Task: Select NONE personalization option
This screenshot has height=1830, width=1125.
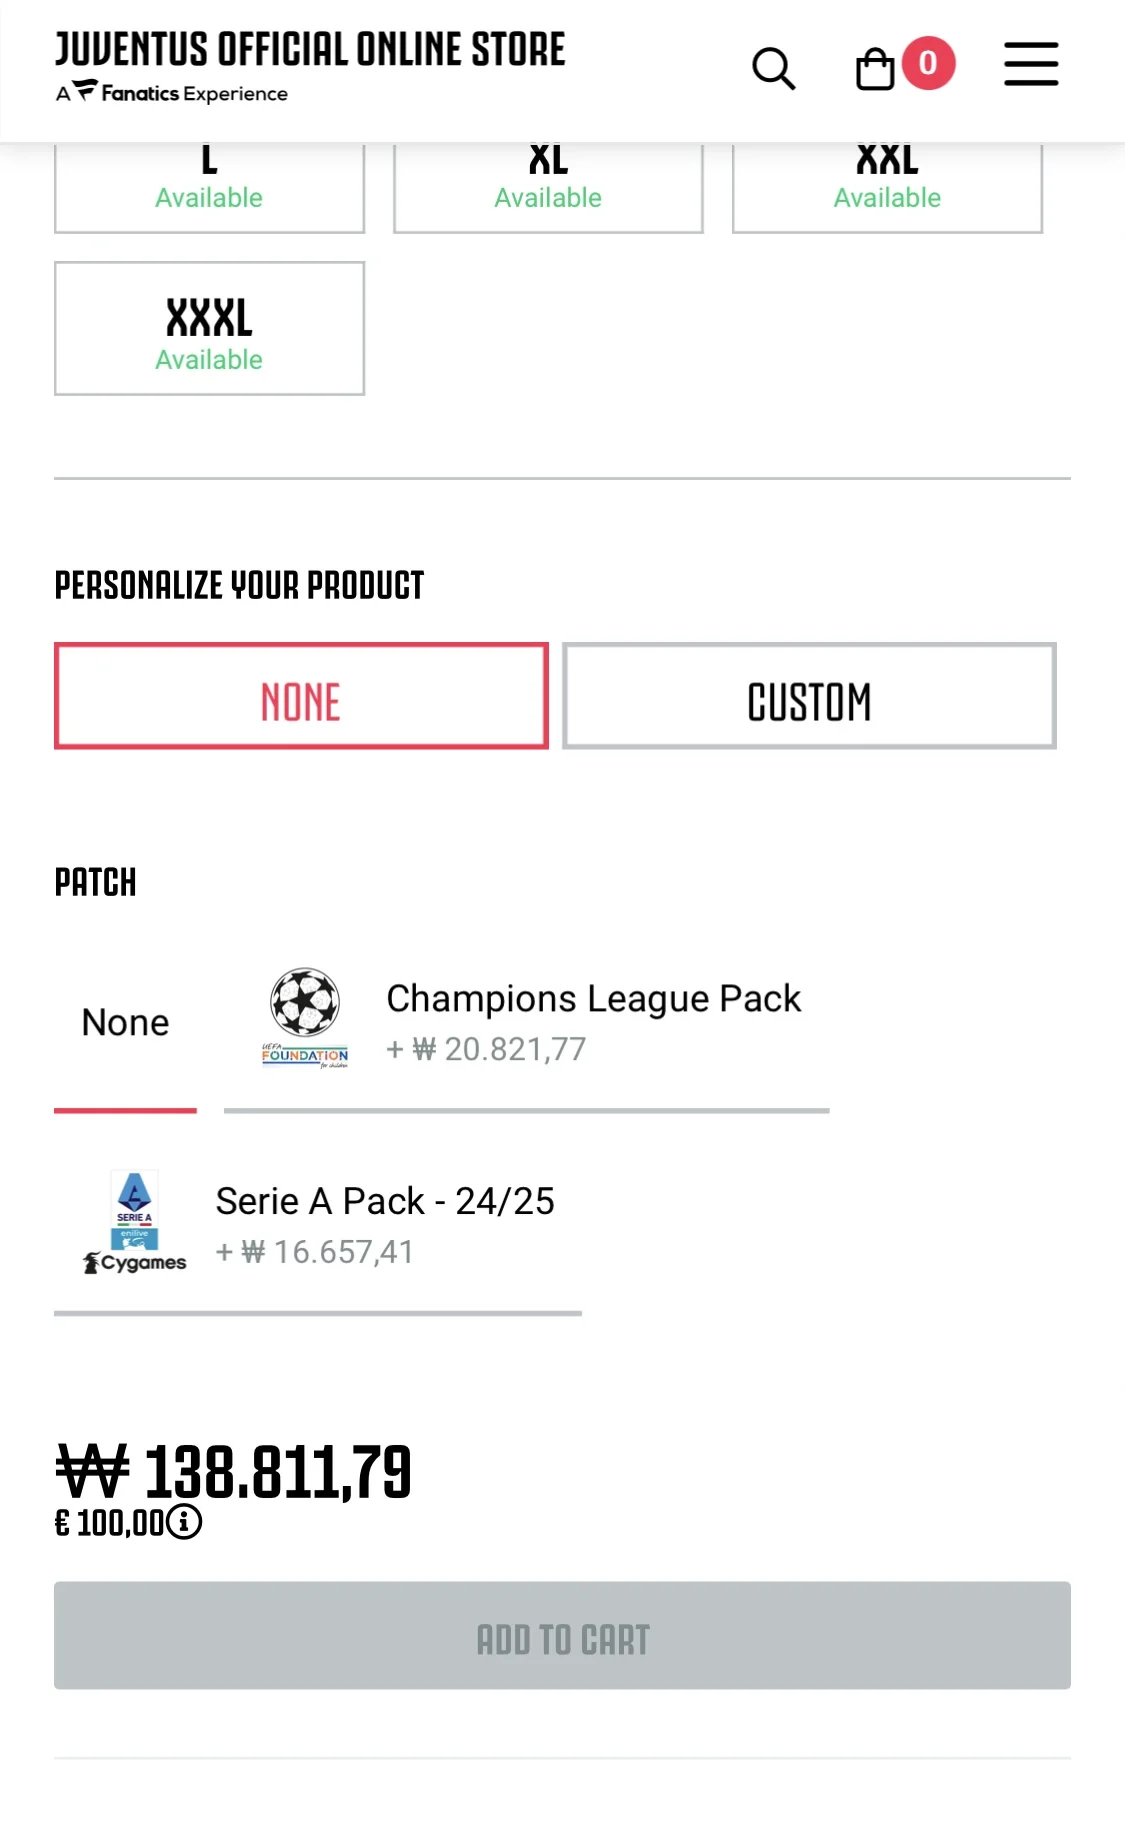Action: (301, 696)
